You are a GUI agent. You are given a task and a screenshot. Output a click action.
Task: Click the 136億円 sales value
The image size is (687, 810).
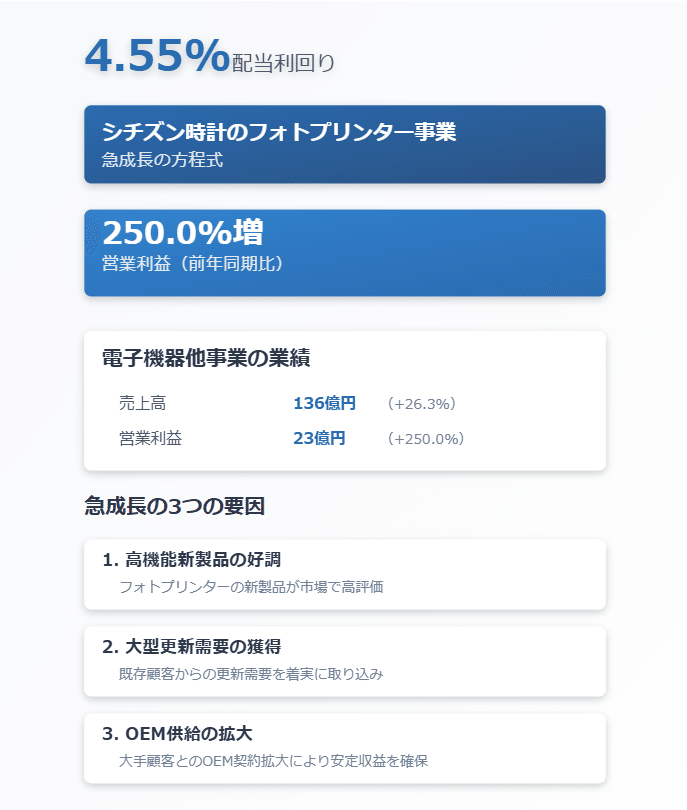pyautogui.click(x=324, y=403)
